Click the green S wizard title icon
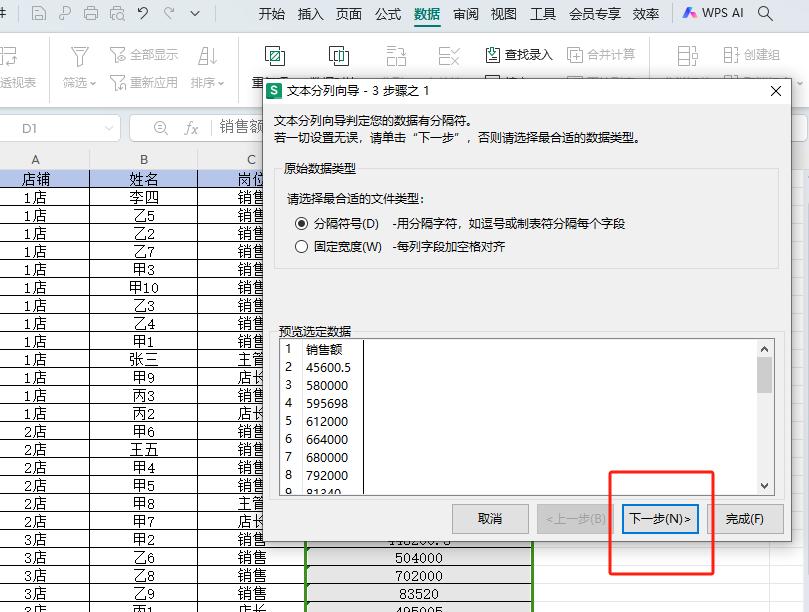This screenshot has height=612, width=809. 274,91
